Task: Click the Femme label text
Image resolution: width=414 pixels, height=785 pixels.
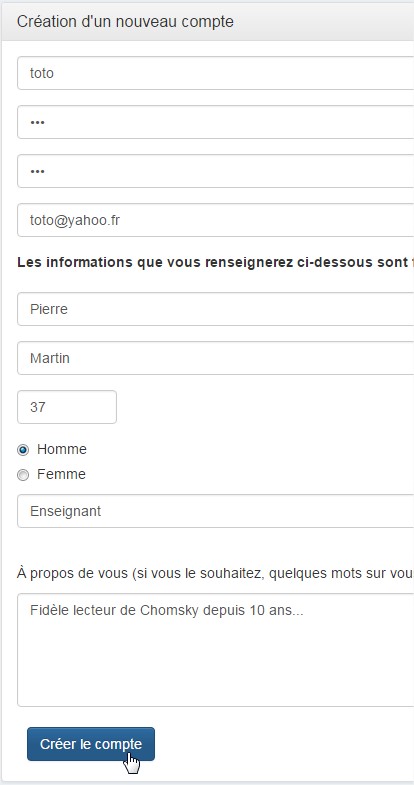Action: tap(61, 474)
